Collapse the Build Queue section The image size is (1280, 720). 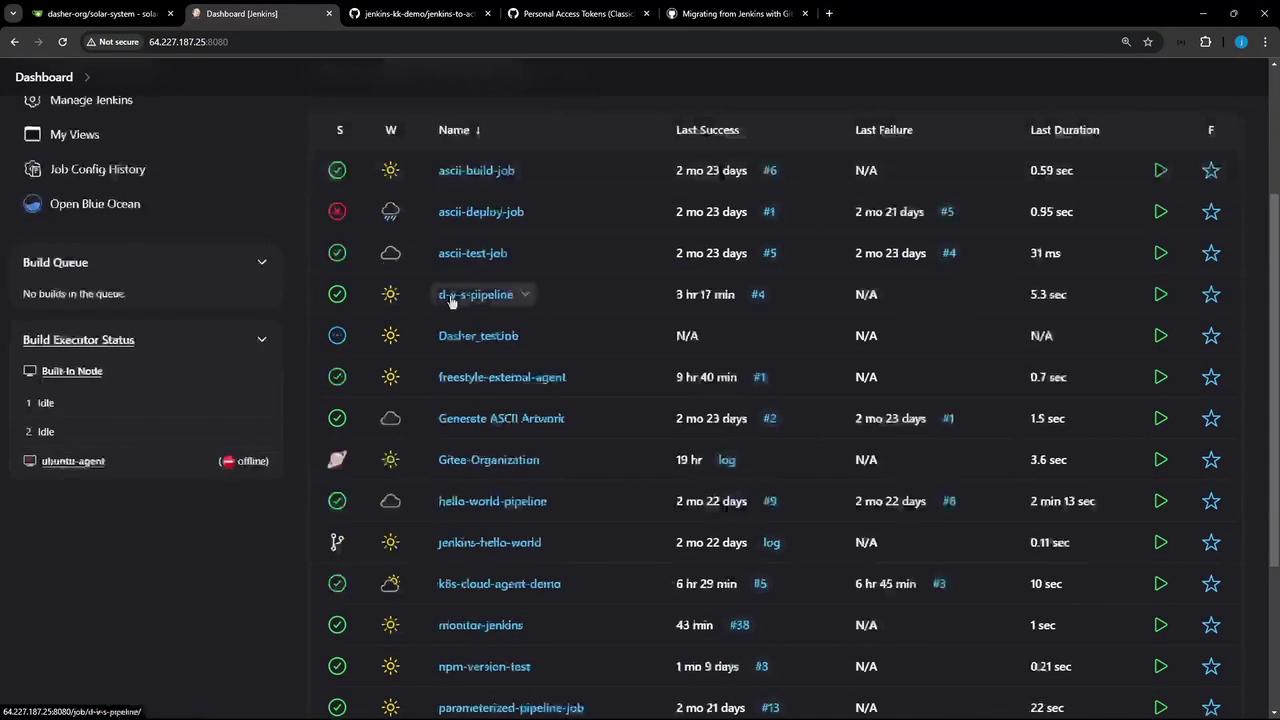click(x=262, y=263)
